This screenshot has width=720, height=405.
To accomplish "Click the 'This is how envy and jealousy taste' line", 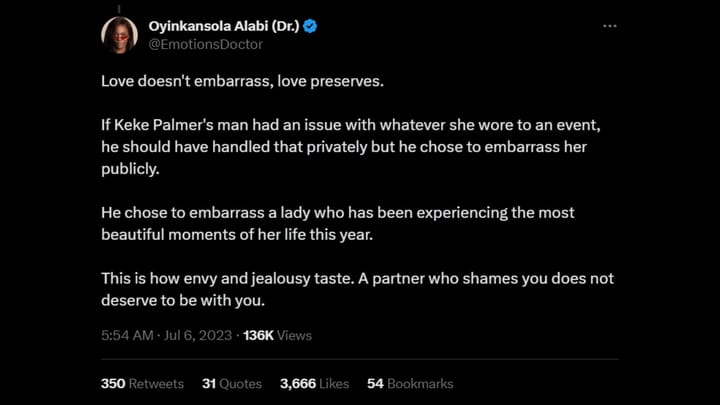I will tap(357, 278).
